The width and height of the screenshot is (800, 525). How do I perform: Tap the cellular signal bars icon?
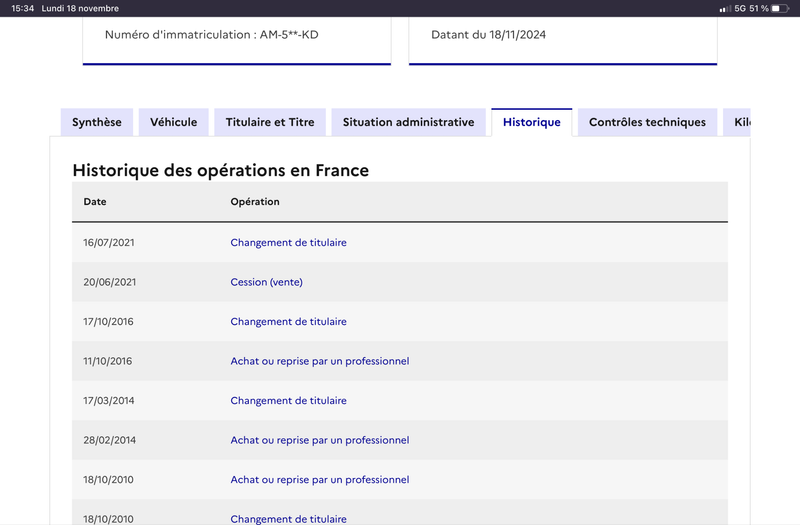tap(725, 9)
